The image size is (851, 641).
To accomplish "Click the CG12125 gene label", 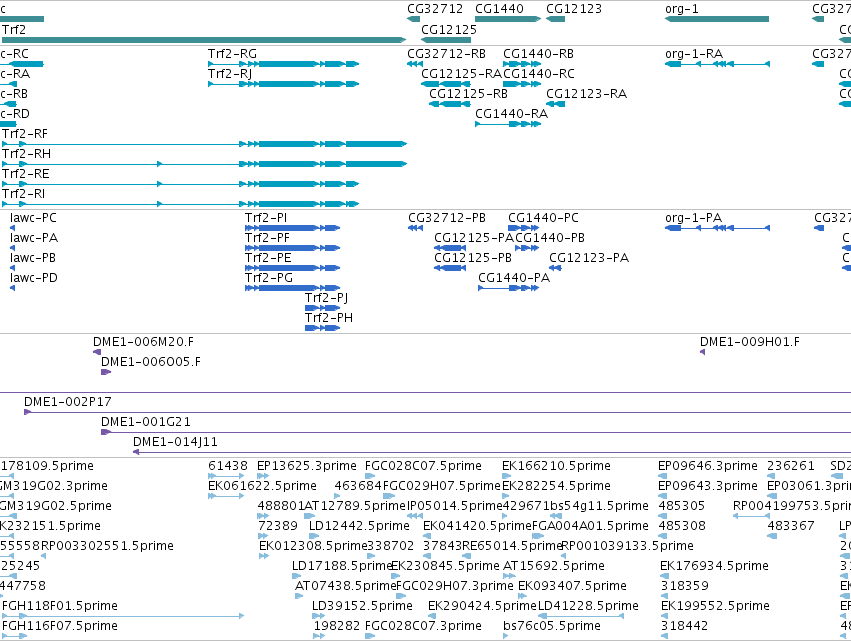I will [x=449, y=30].
